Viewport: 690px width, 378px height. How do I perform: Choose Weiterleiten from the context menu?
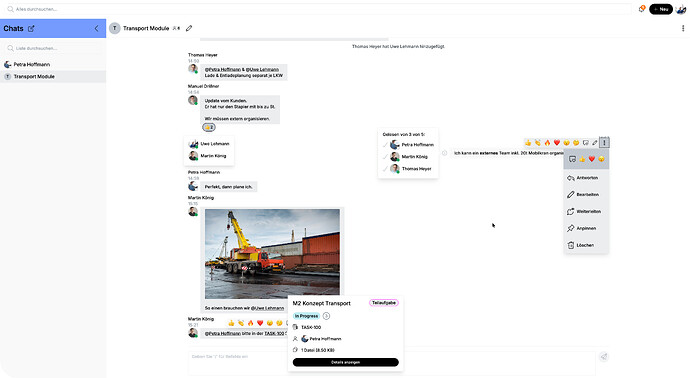(586, 212)
